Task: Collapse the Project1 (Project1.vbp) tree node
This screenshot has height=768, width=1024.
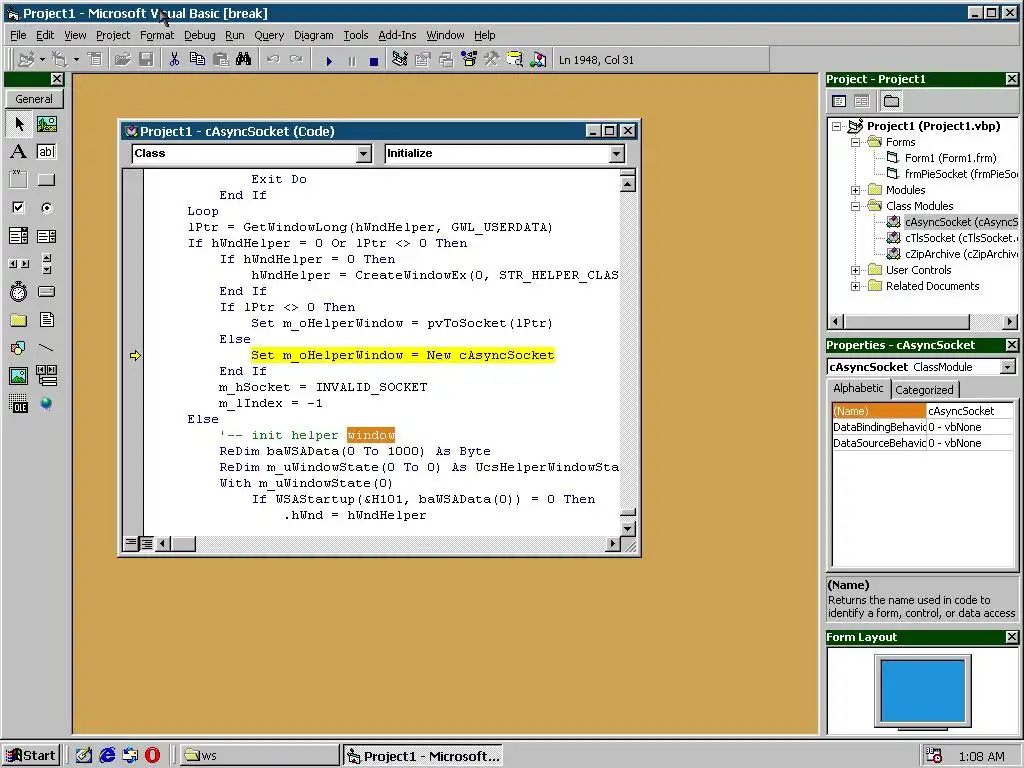Action: coord(837,126)
